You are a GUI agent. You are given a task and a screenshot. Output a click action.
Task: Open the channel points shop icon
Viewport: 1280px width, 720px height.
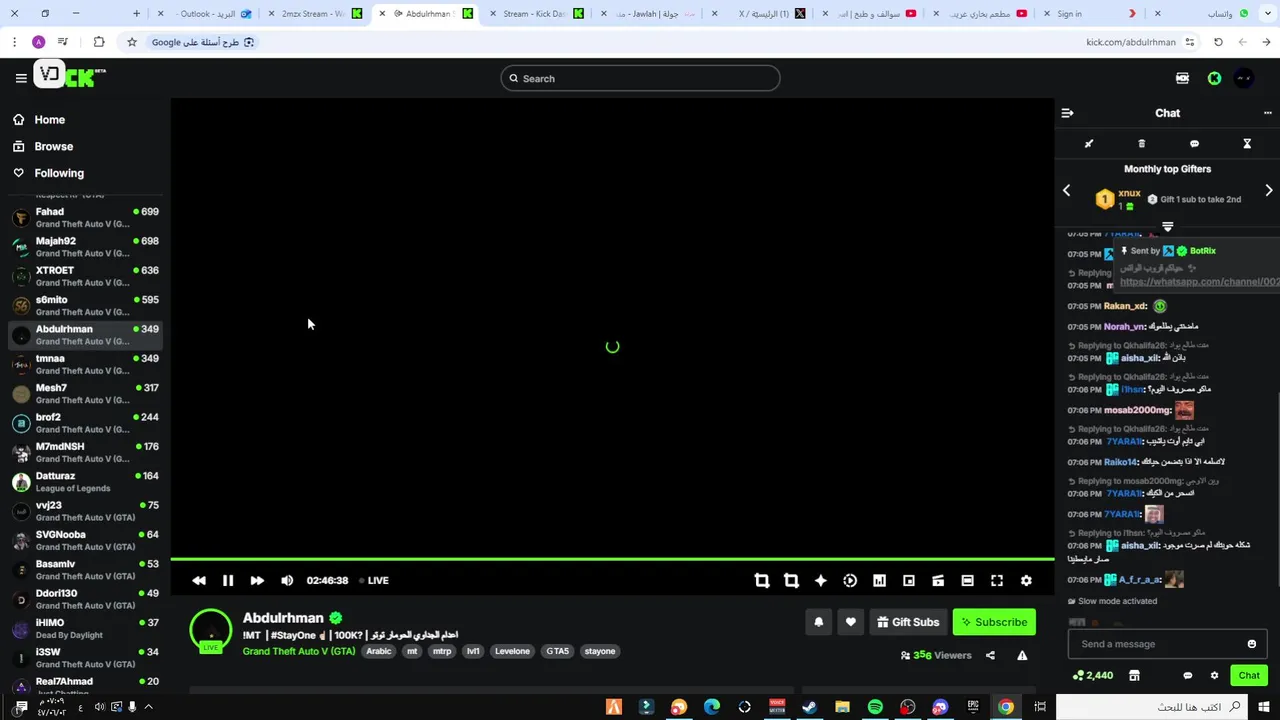coord(1134,675)
